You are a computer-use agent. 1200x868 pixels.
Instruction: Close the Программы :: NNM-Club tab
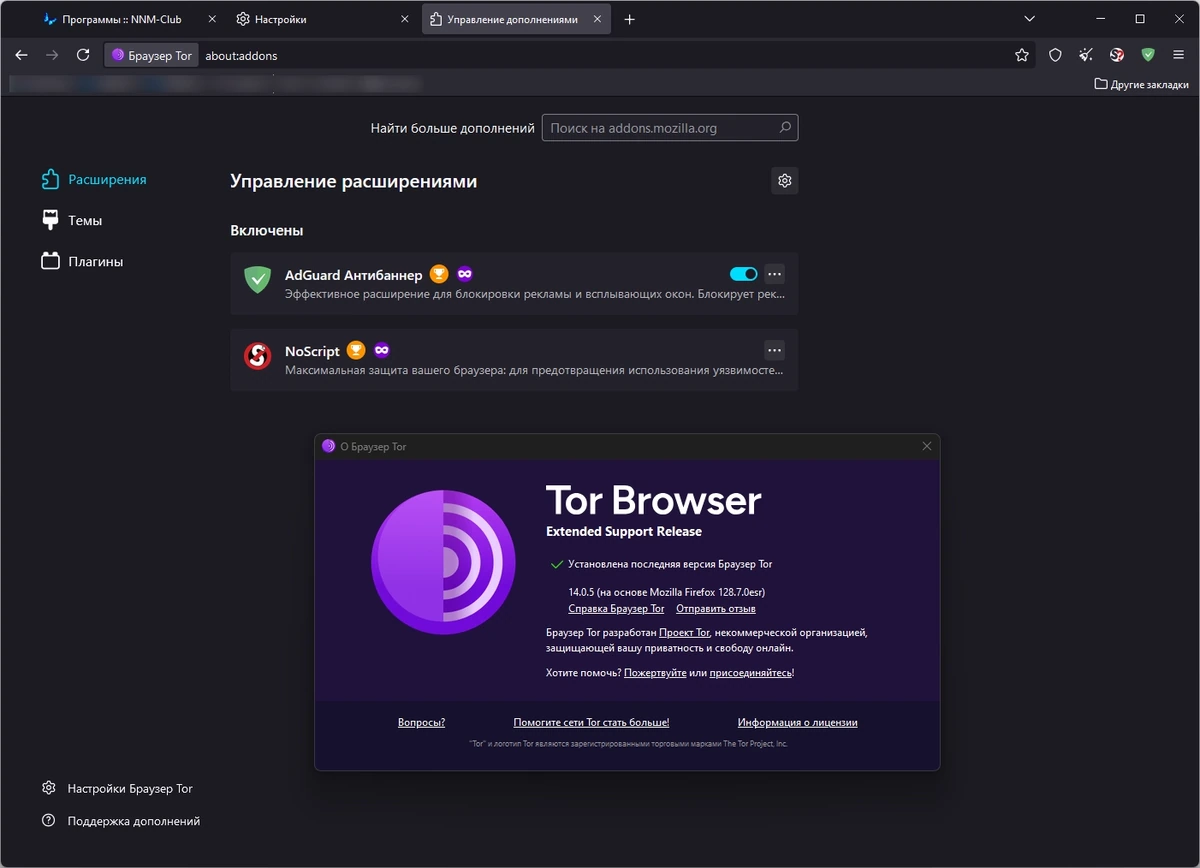[211, 19]
